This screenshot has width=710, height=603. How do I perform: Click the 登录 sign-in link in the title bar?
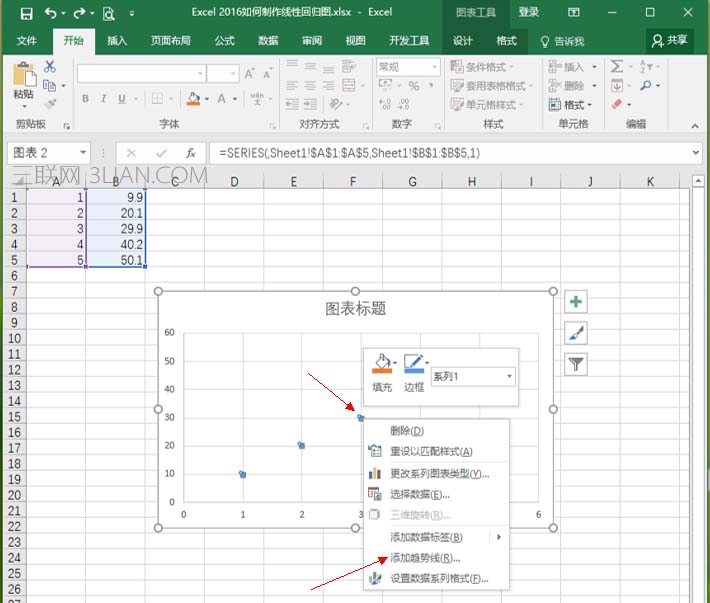(x=528, y=13)
